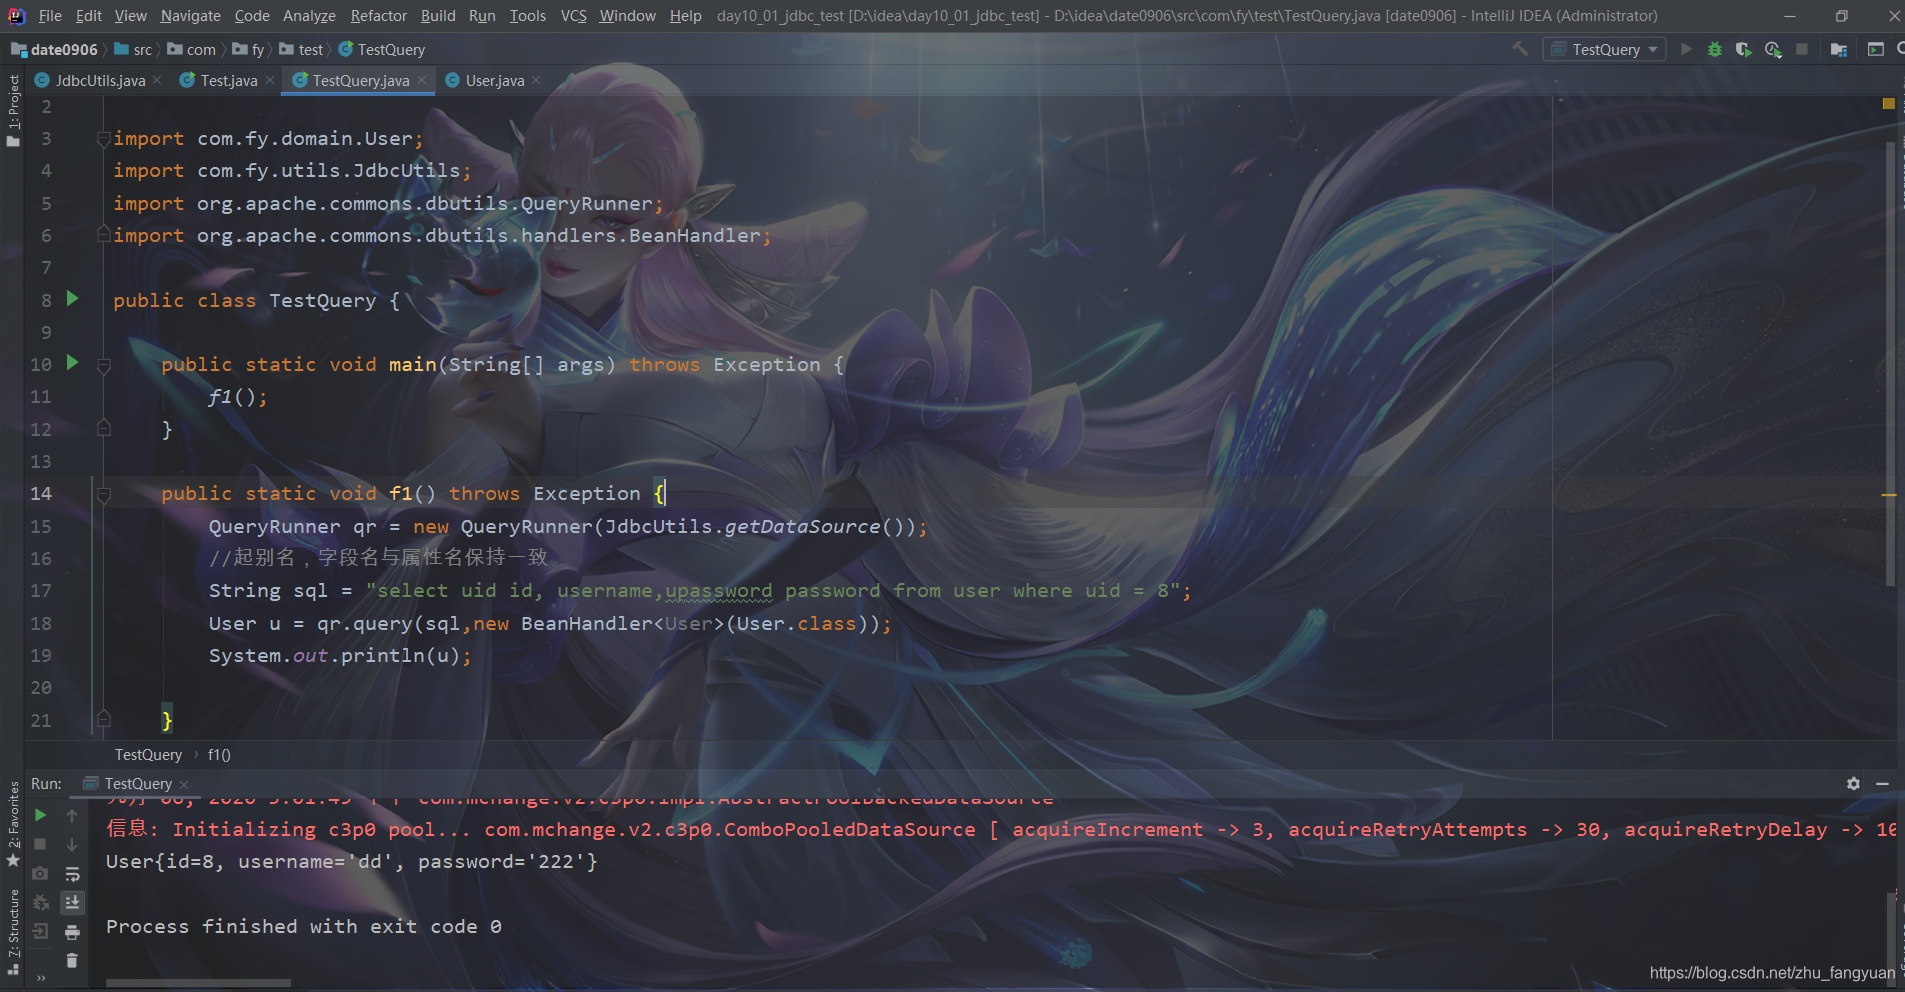
Task: Switch to the Test.java tab
Action: pos(229,80)
